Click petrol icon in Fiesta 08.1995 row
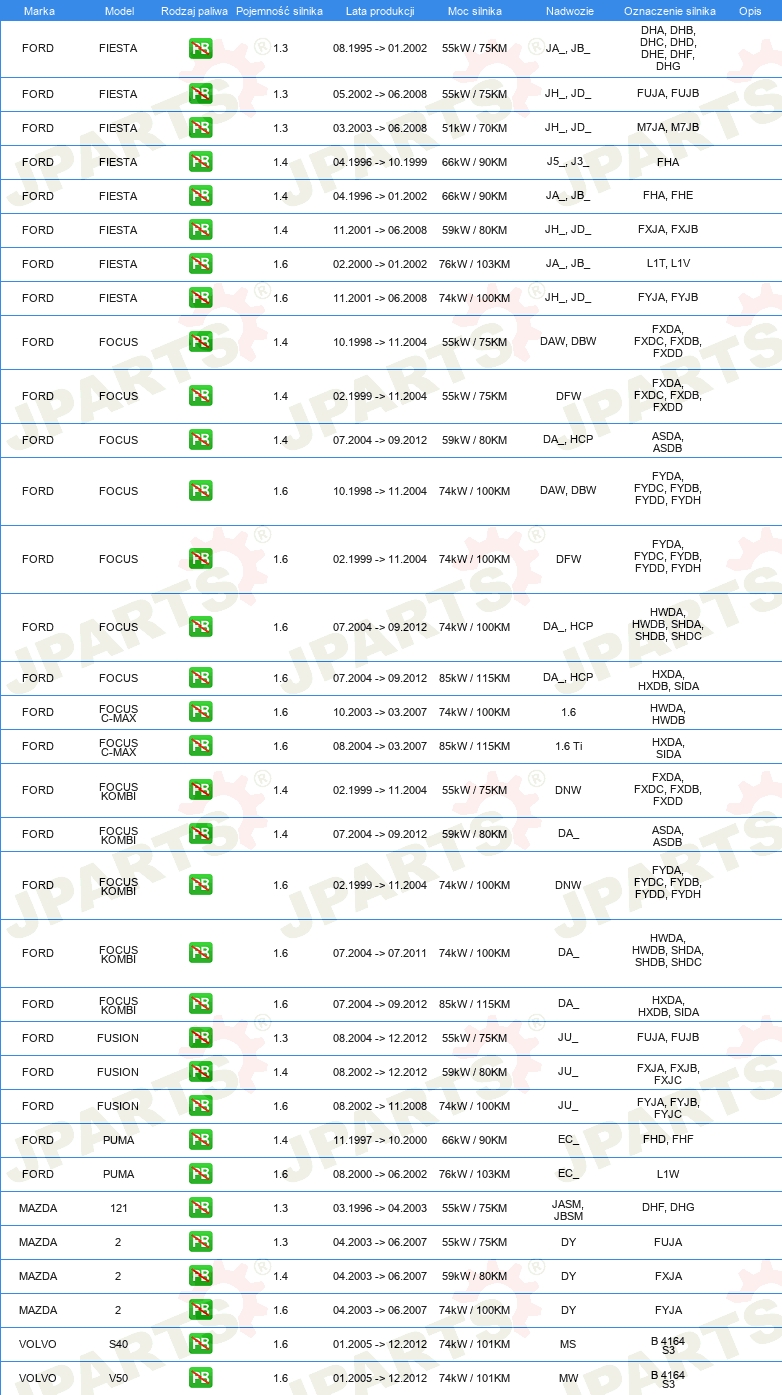Screen dimensions: 782x1395 pos(201,48)
